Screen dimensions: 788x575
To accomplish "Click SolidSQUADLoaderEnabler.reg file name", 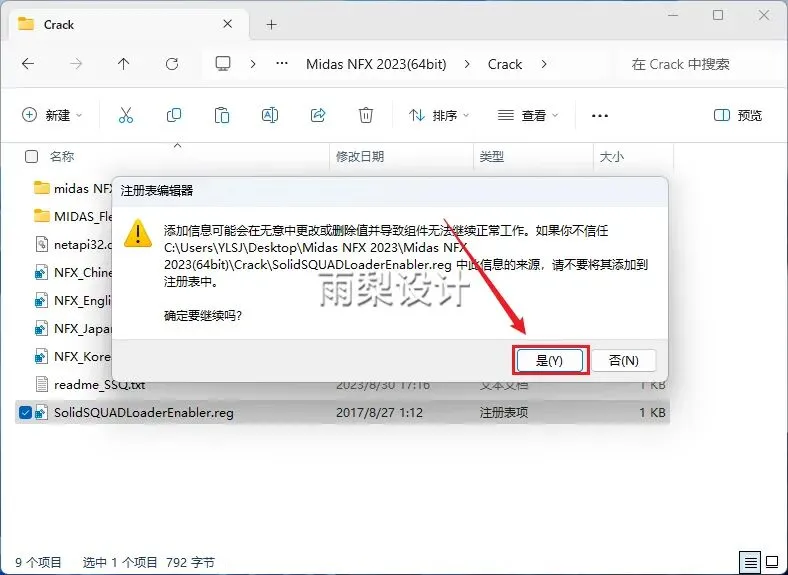I will click(x=144, y=413).
